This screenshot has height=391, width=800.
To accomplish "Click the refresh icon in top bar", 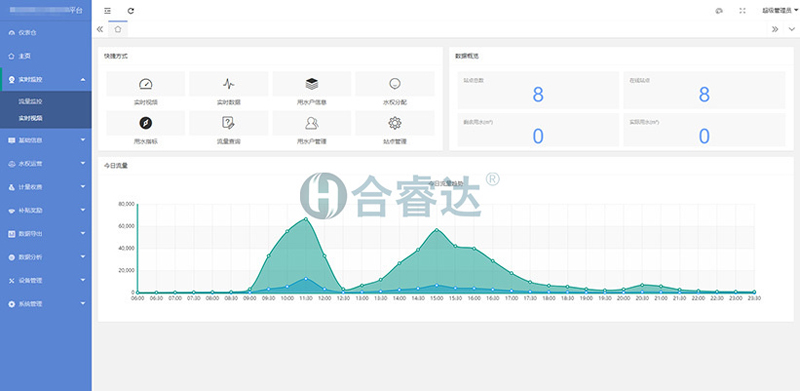I will coord(131,11).
